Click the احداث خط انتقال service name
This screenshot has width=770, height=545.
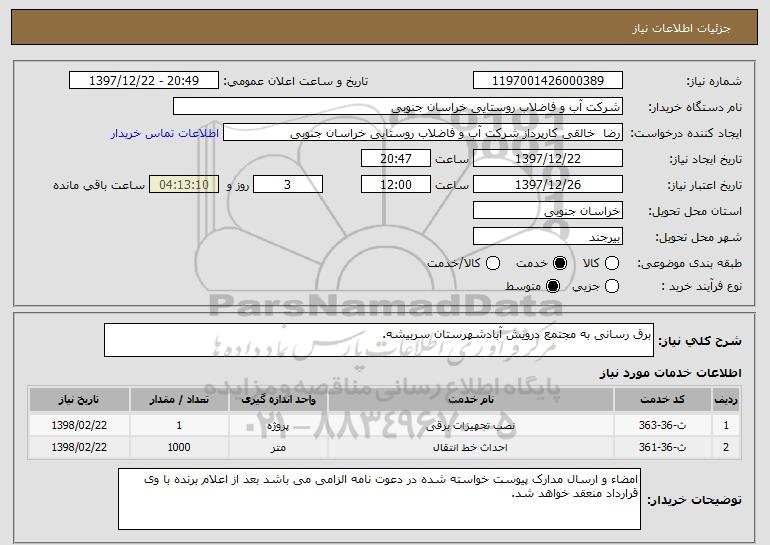470,448
